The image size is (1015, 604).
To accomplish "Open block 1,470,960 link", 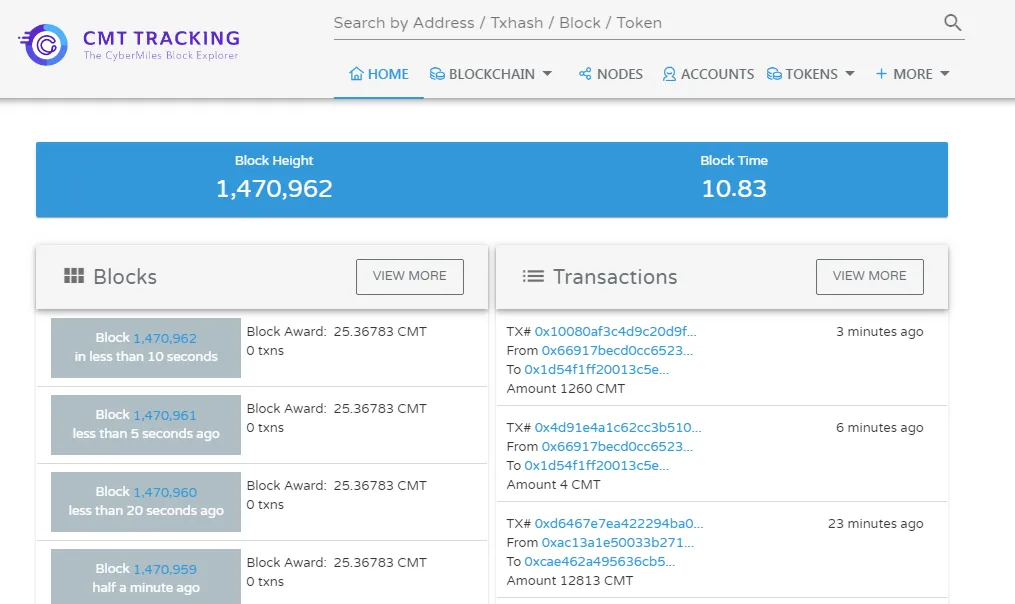I will [165, 492].
